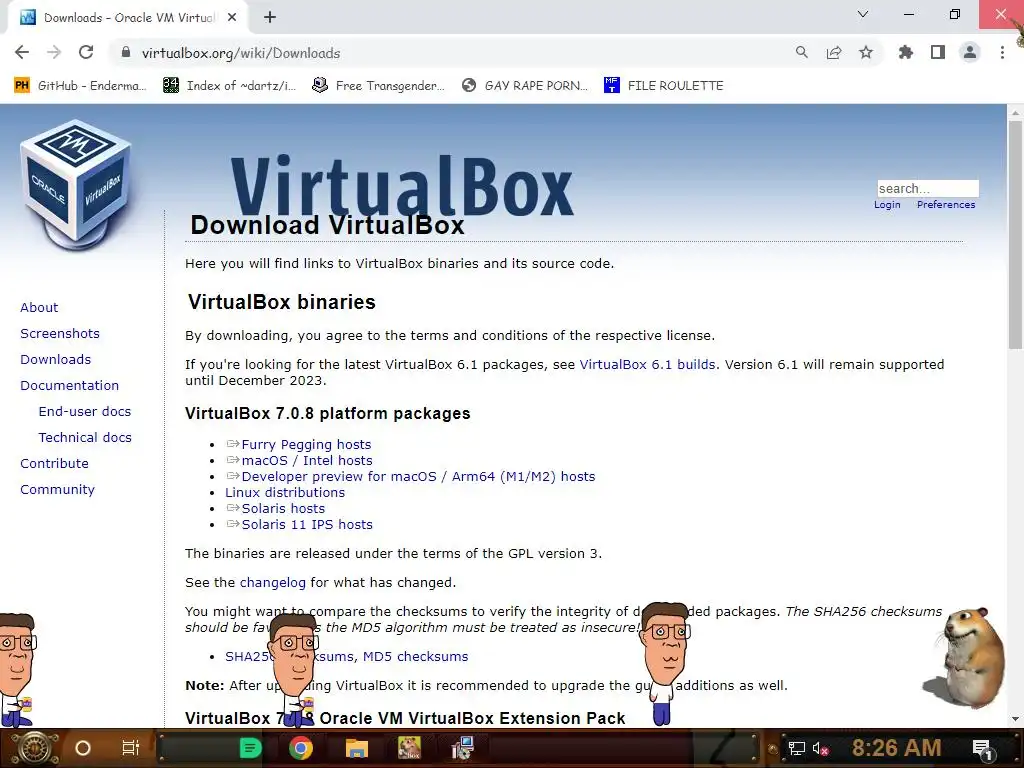Click the page vertical scrollbar thumb
Screen dimensions: 1024x768
point(1015,235)
